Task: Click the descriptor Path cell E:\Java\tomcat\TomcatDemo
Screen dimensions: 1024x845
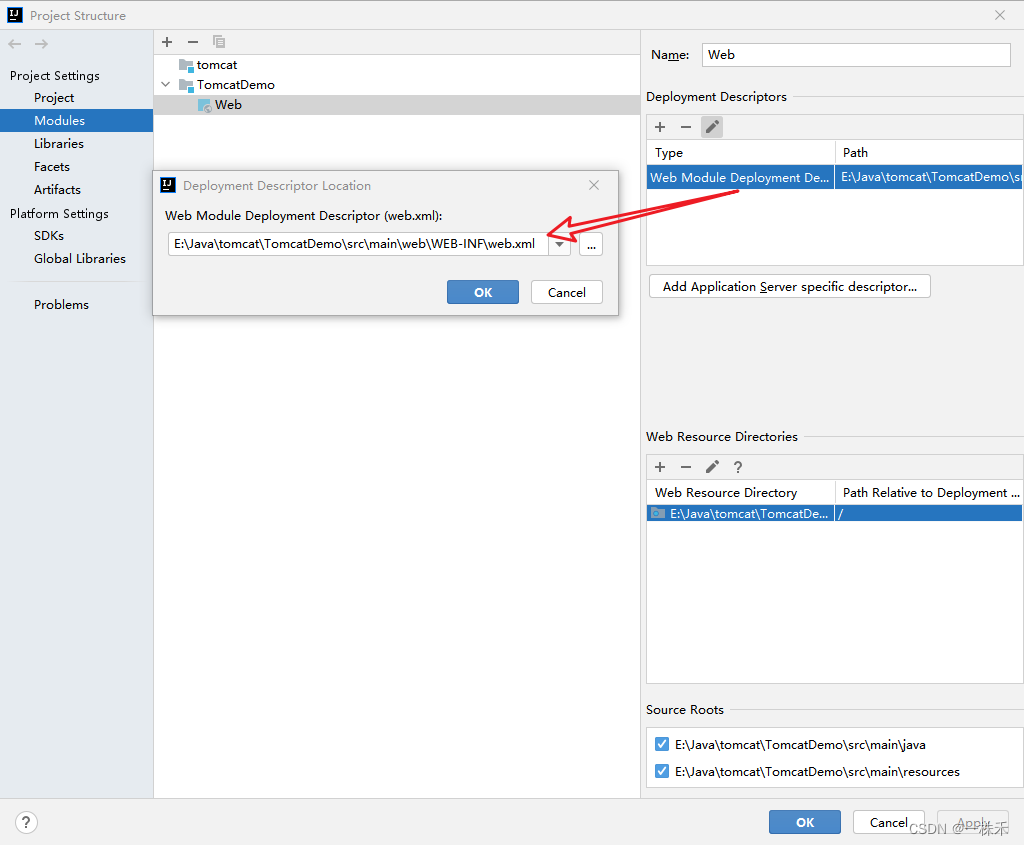Action: pyautogui.click(x=929, y=177)
